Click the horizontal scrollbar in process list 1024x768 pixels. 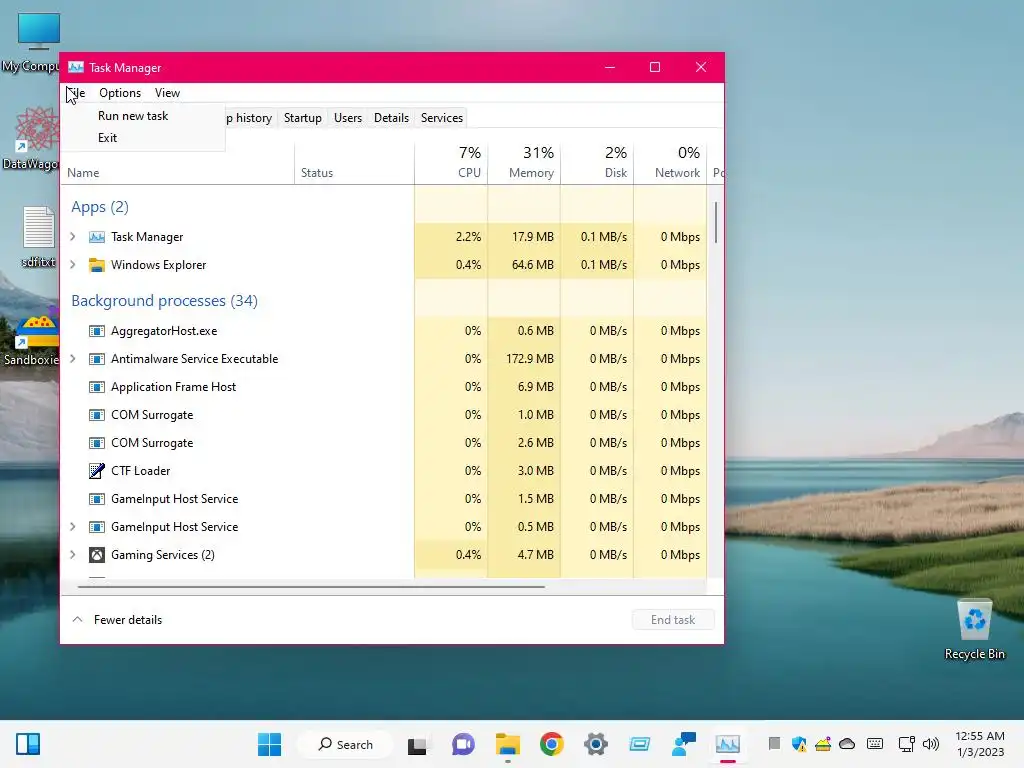[311, 586]
